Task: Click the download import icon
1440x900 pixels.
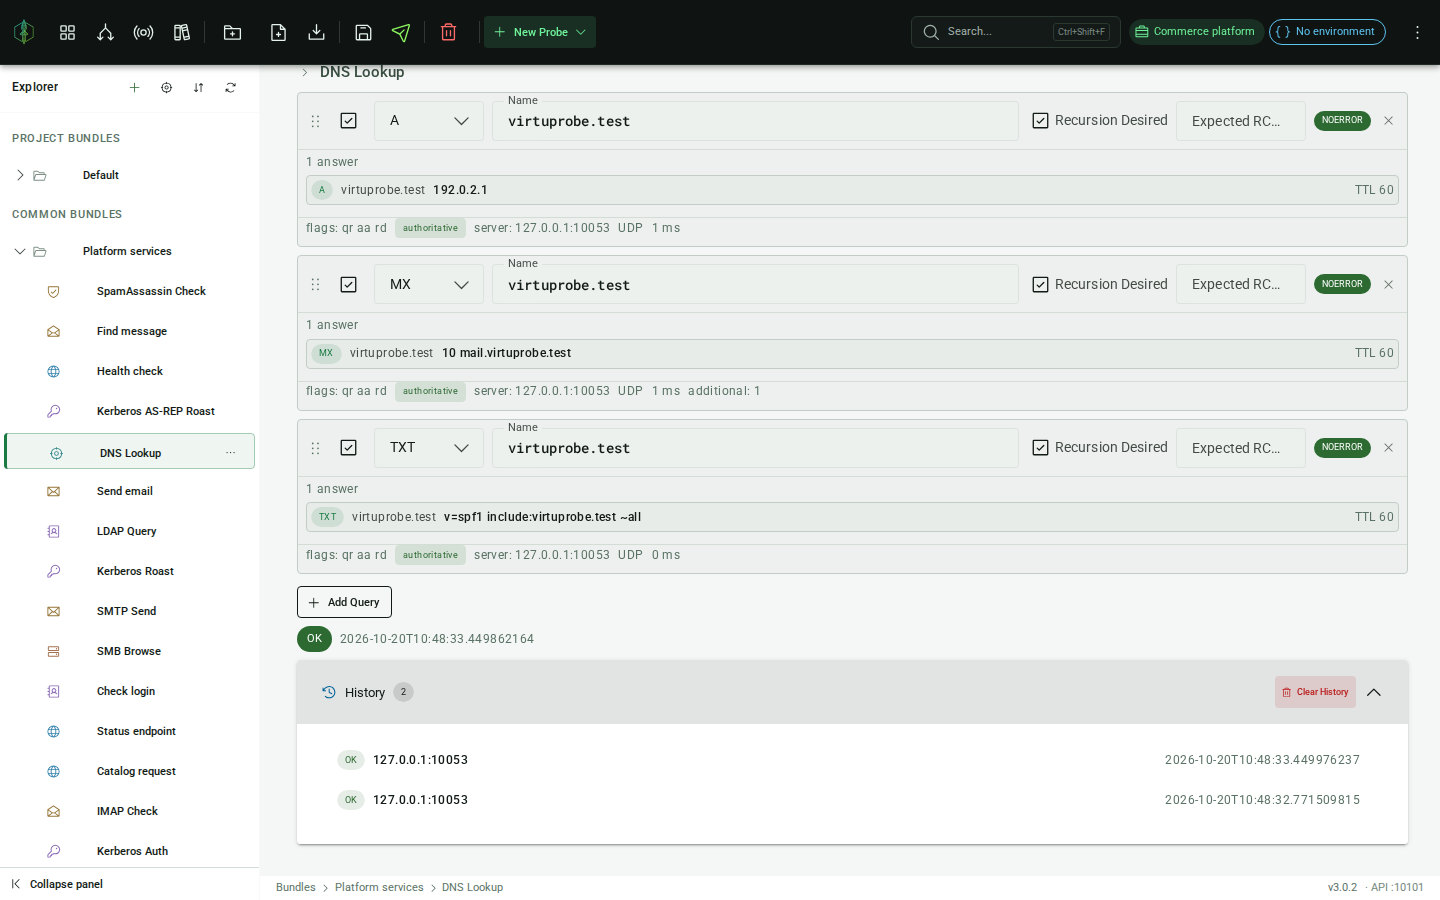Action: [x=316, y=32]
